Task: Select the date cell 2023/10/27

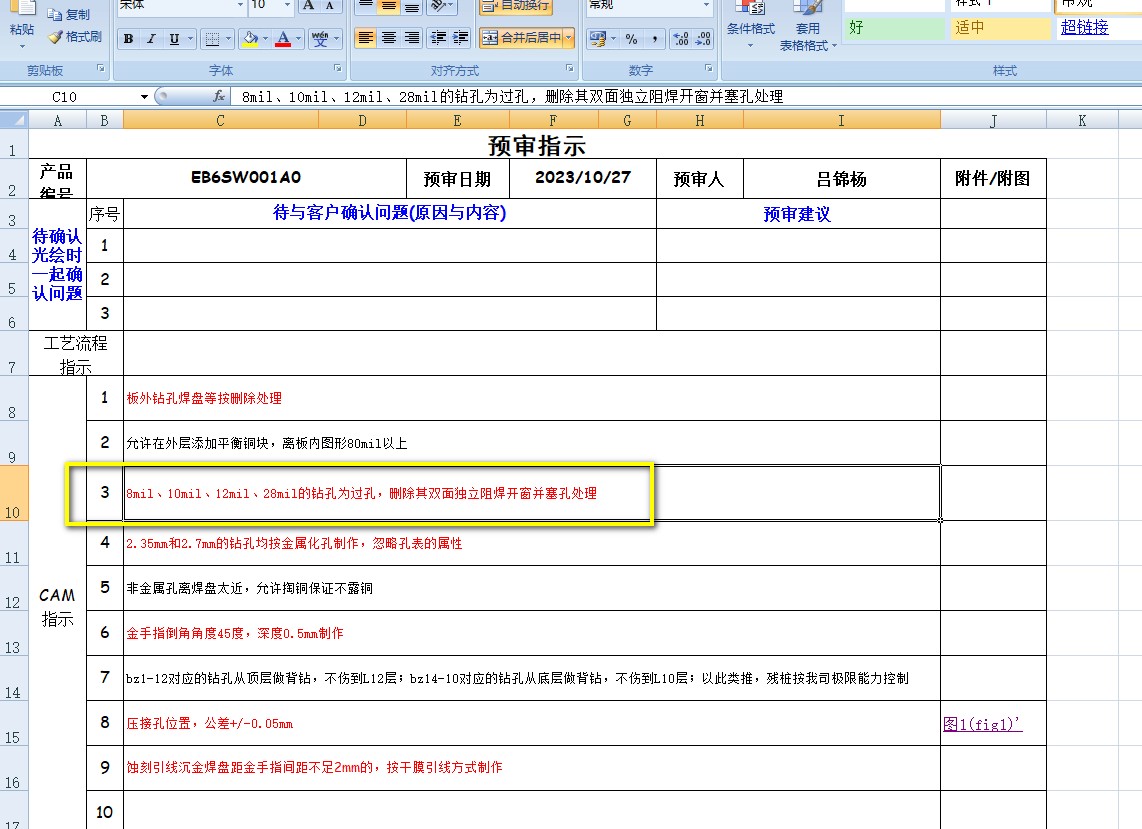Action: 583,178
